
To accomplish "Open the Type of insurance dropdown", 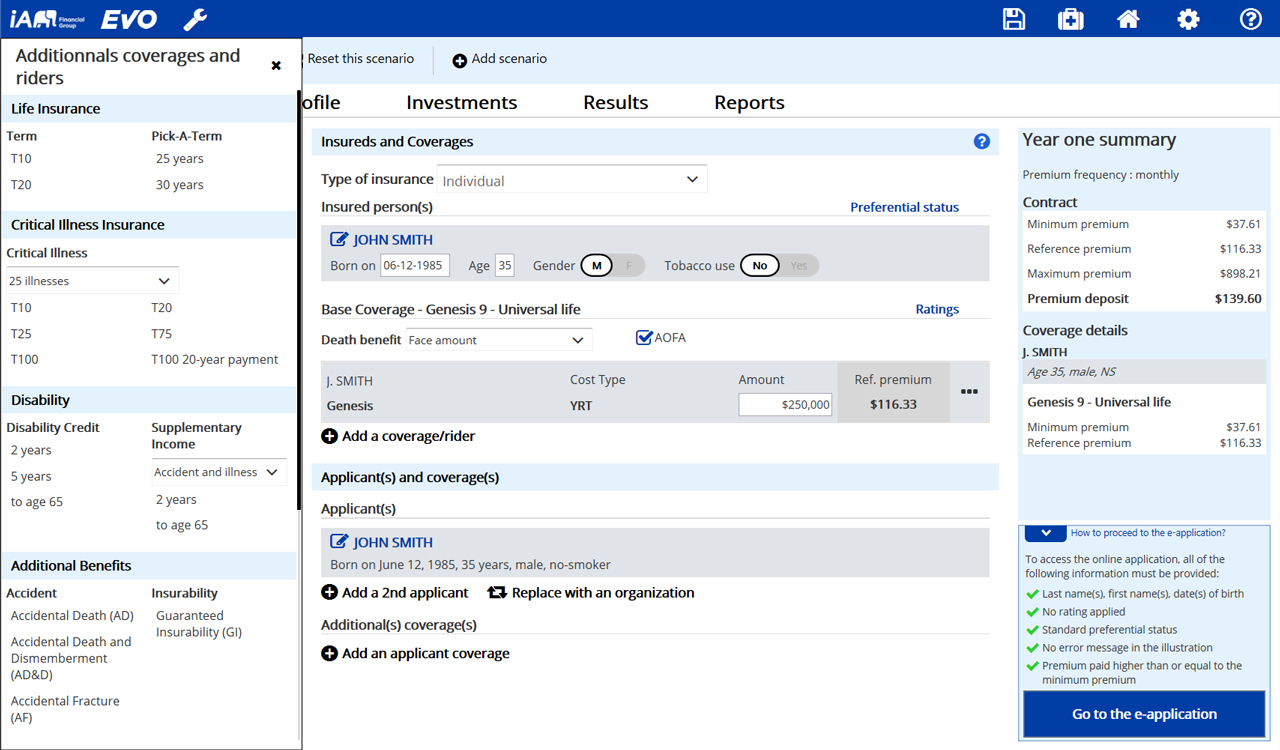I will (571, 180).
